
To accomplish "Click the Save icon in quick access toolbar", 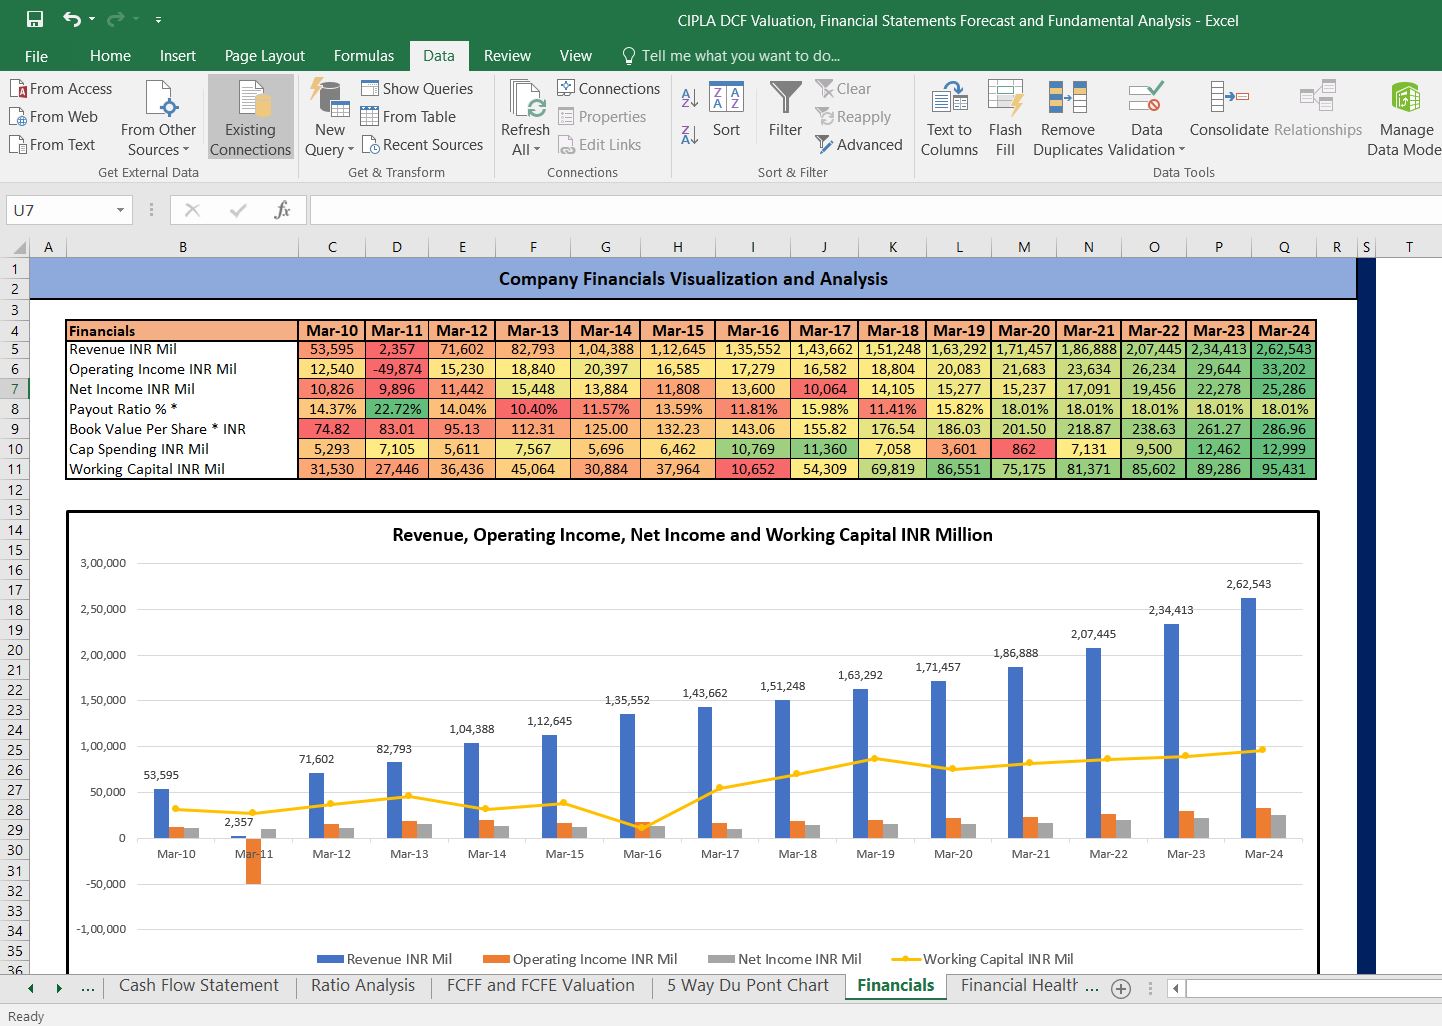I will (35, 19).
